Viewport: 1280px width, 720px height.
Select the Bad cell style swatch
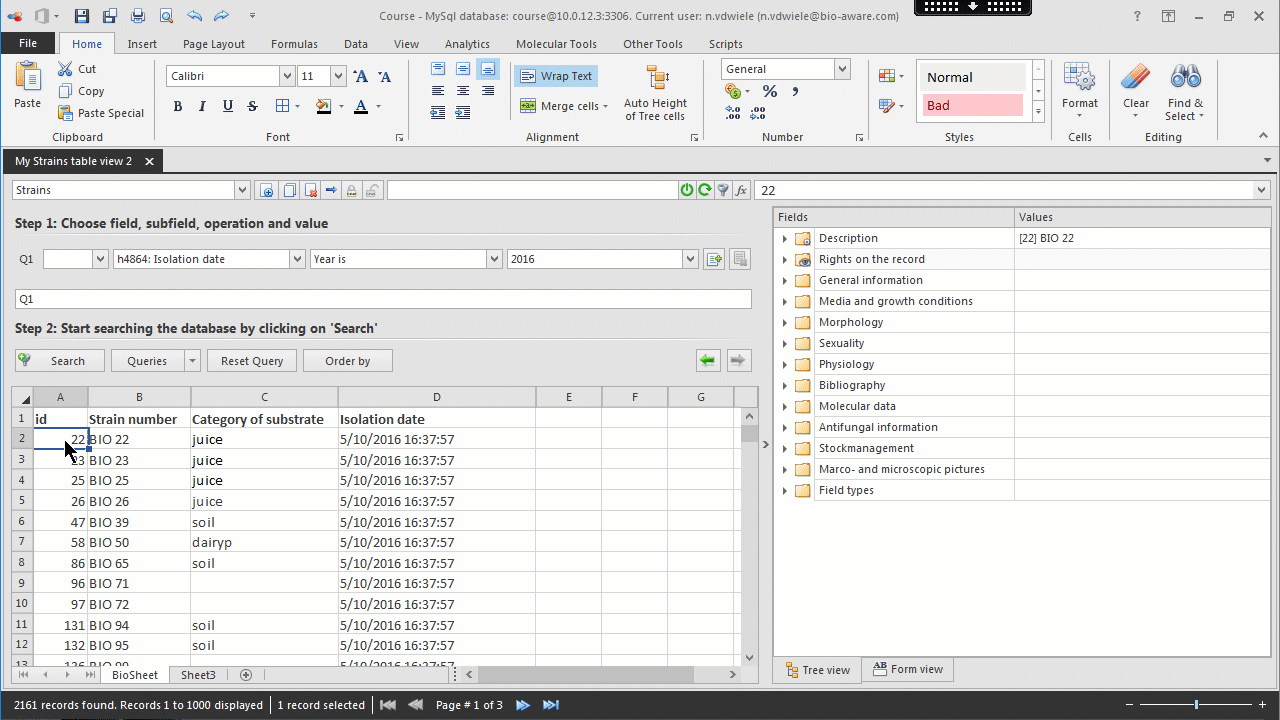pyautogui.click(x=972, y=105)
